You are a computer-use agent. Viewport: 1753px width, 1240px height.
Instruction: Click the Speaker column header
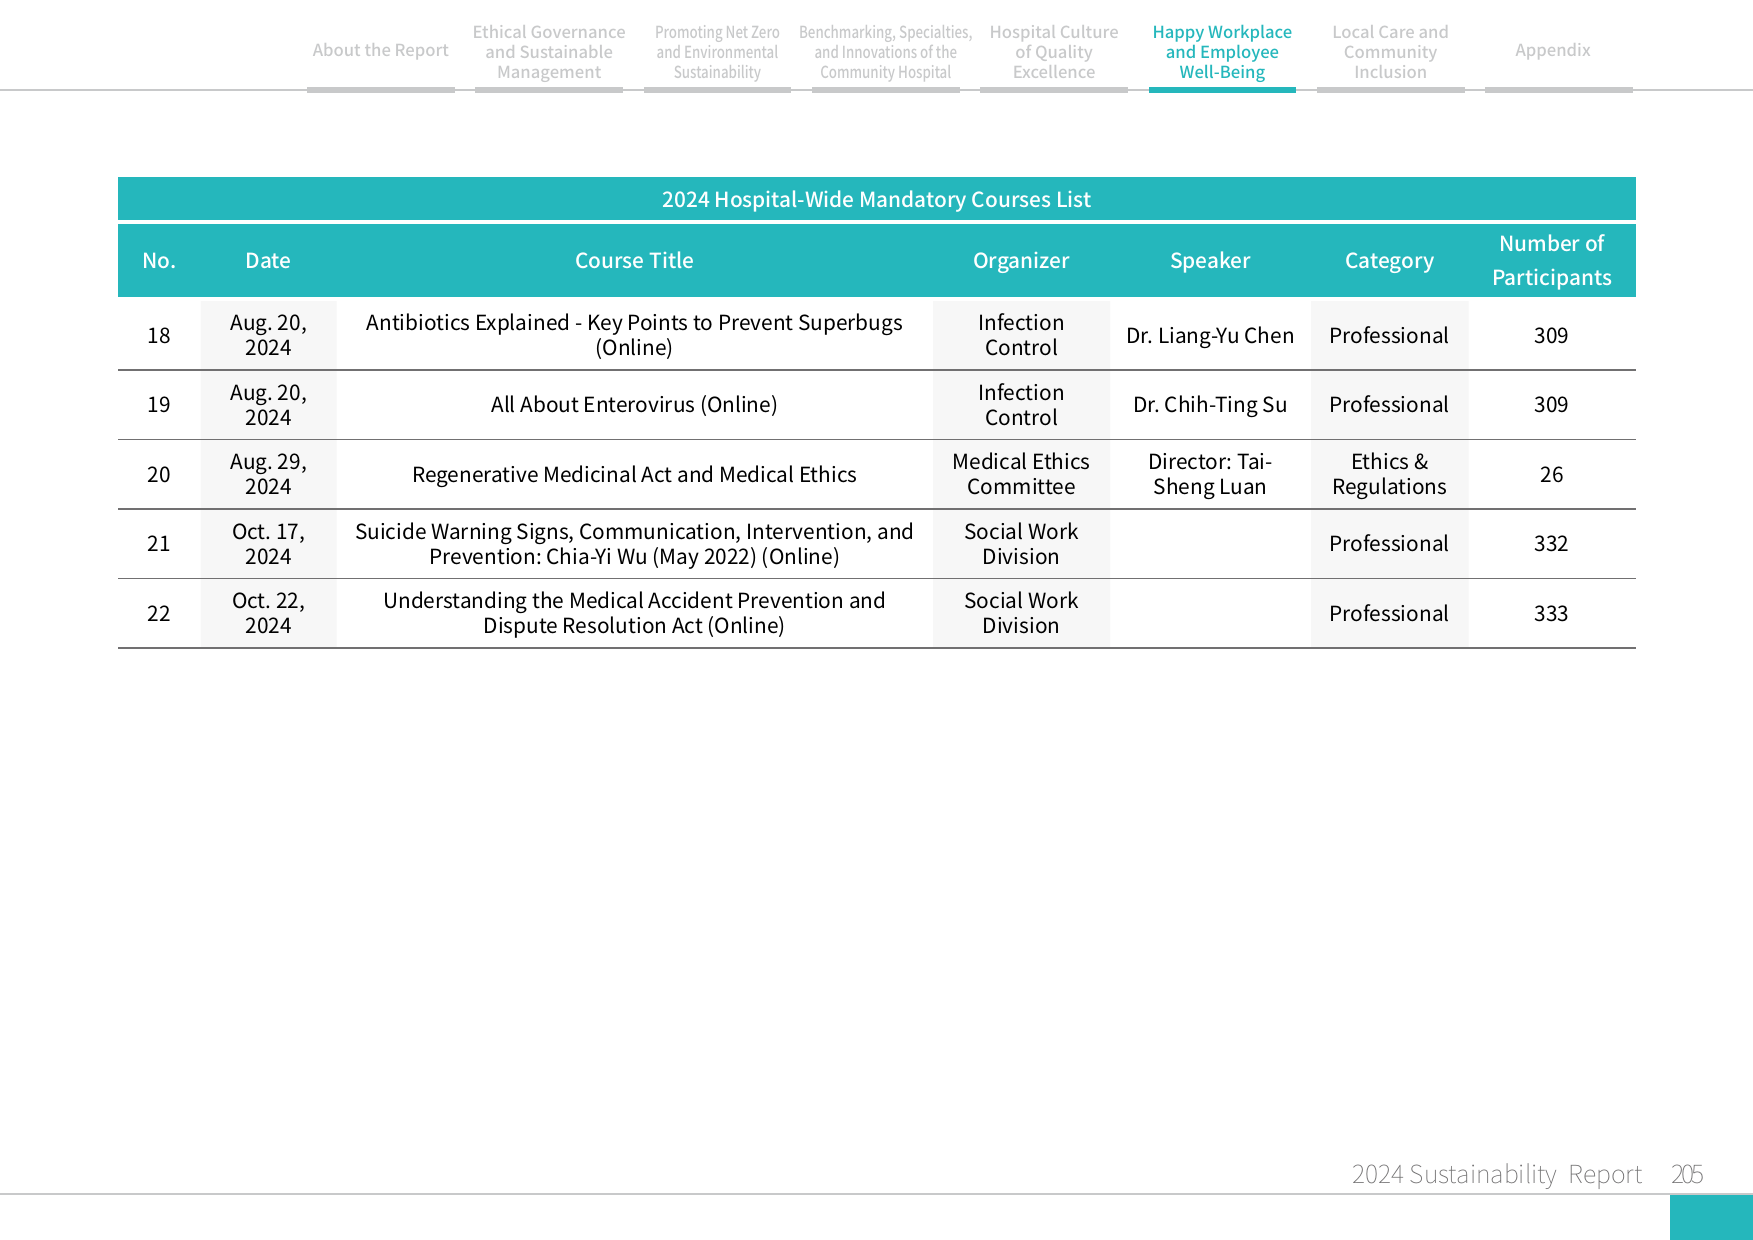(x=1210, y=261)
